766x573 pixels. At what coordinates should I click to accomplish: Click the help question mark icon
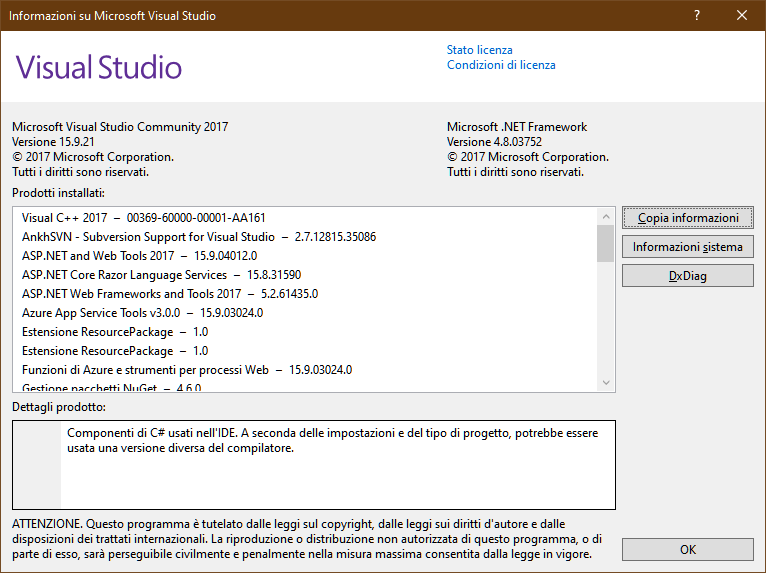[697, 15]
